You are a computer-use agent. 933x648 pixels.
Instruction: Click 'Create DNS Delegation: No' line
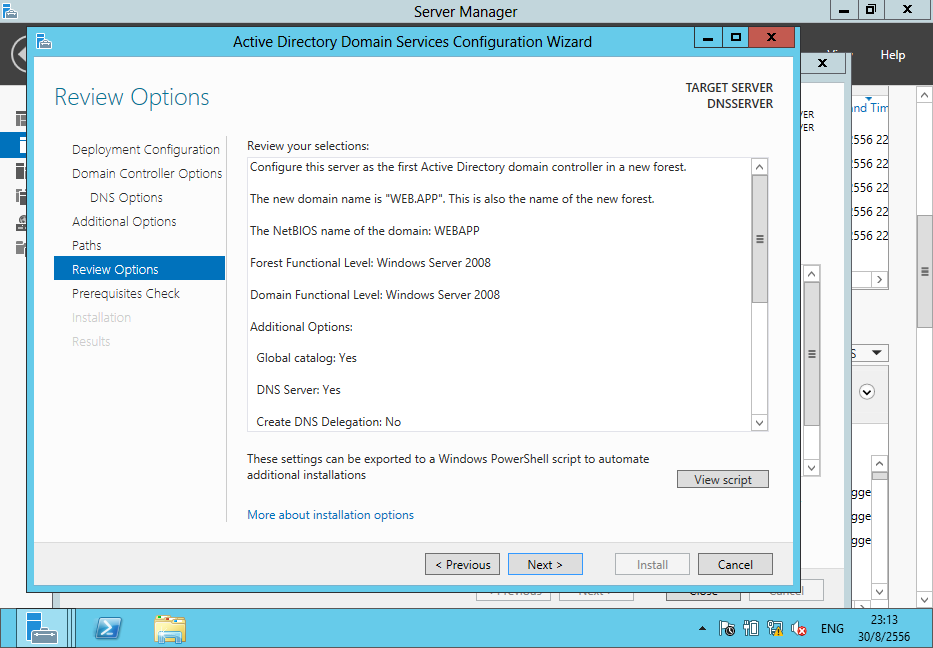328,422
